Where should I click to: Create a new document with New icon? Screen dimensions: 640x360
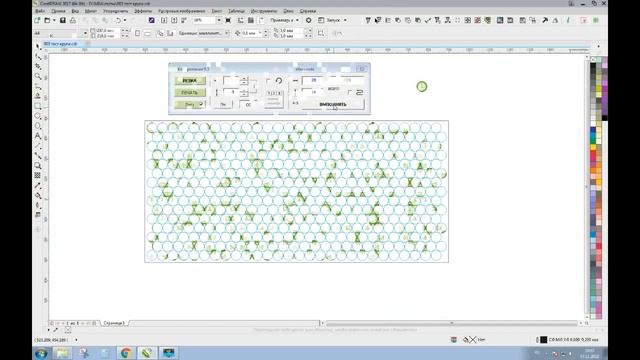point(38,20)
